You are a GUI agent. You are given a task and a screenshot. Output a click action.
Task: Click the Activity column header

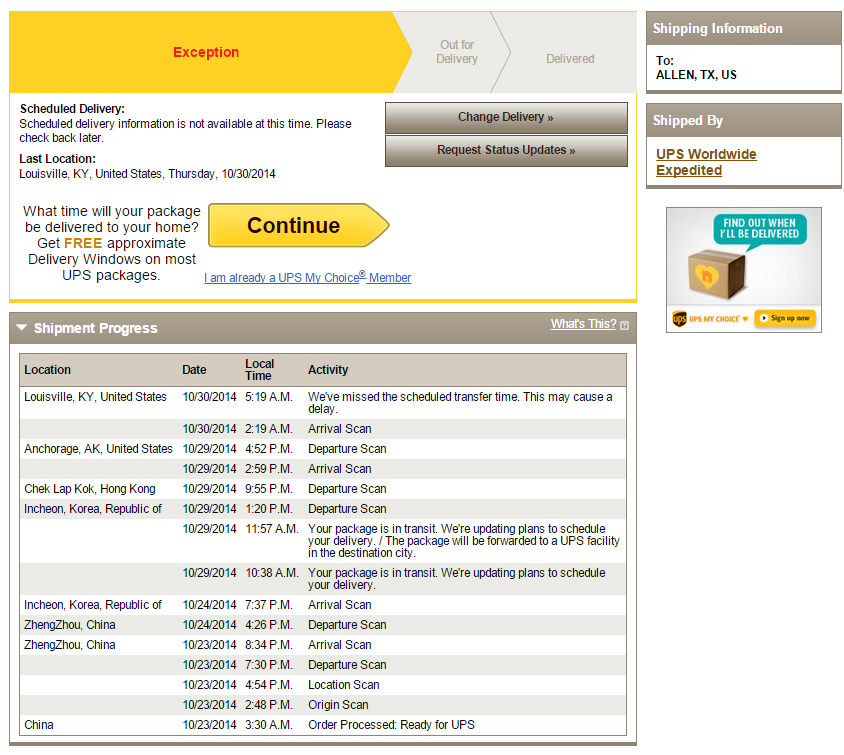[328, 370]
